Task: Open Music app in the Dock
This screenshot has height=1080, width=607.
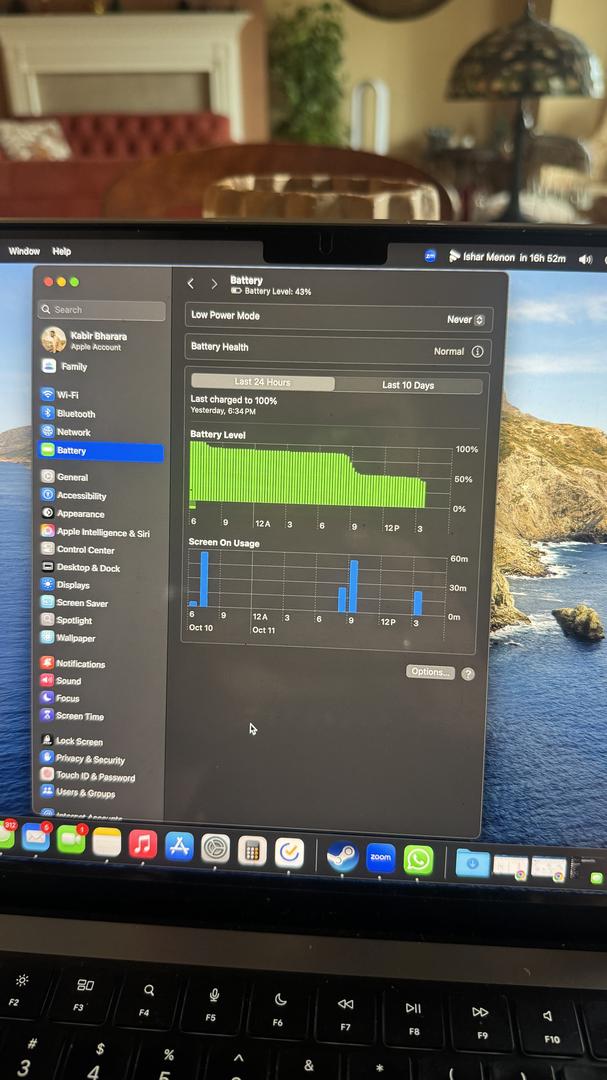Action: click(x=143, y=845)
